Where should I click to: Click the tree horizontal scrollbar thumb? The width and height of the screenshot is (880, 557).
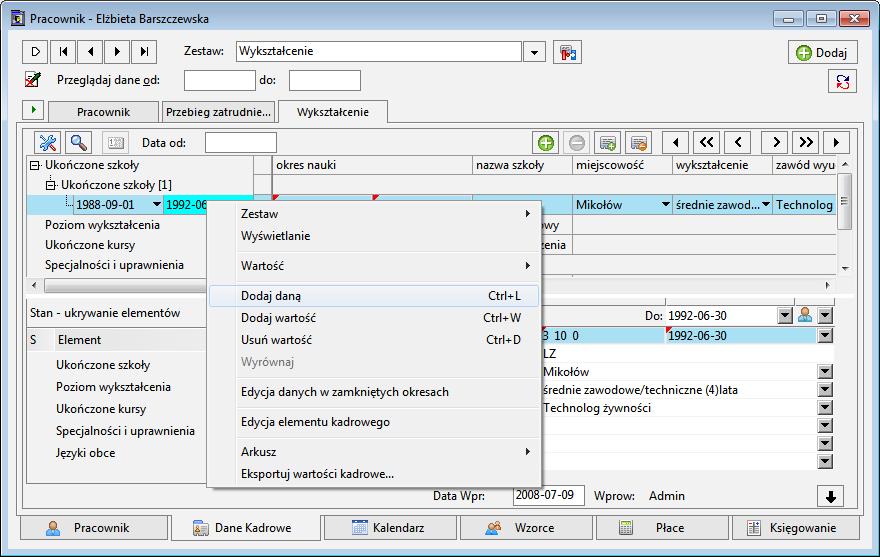pos(126,285)
